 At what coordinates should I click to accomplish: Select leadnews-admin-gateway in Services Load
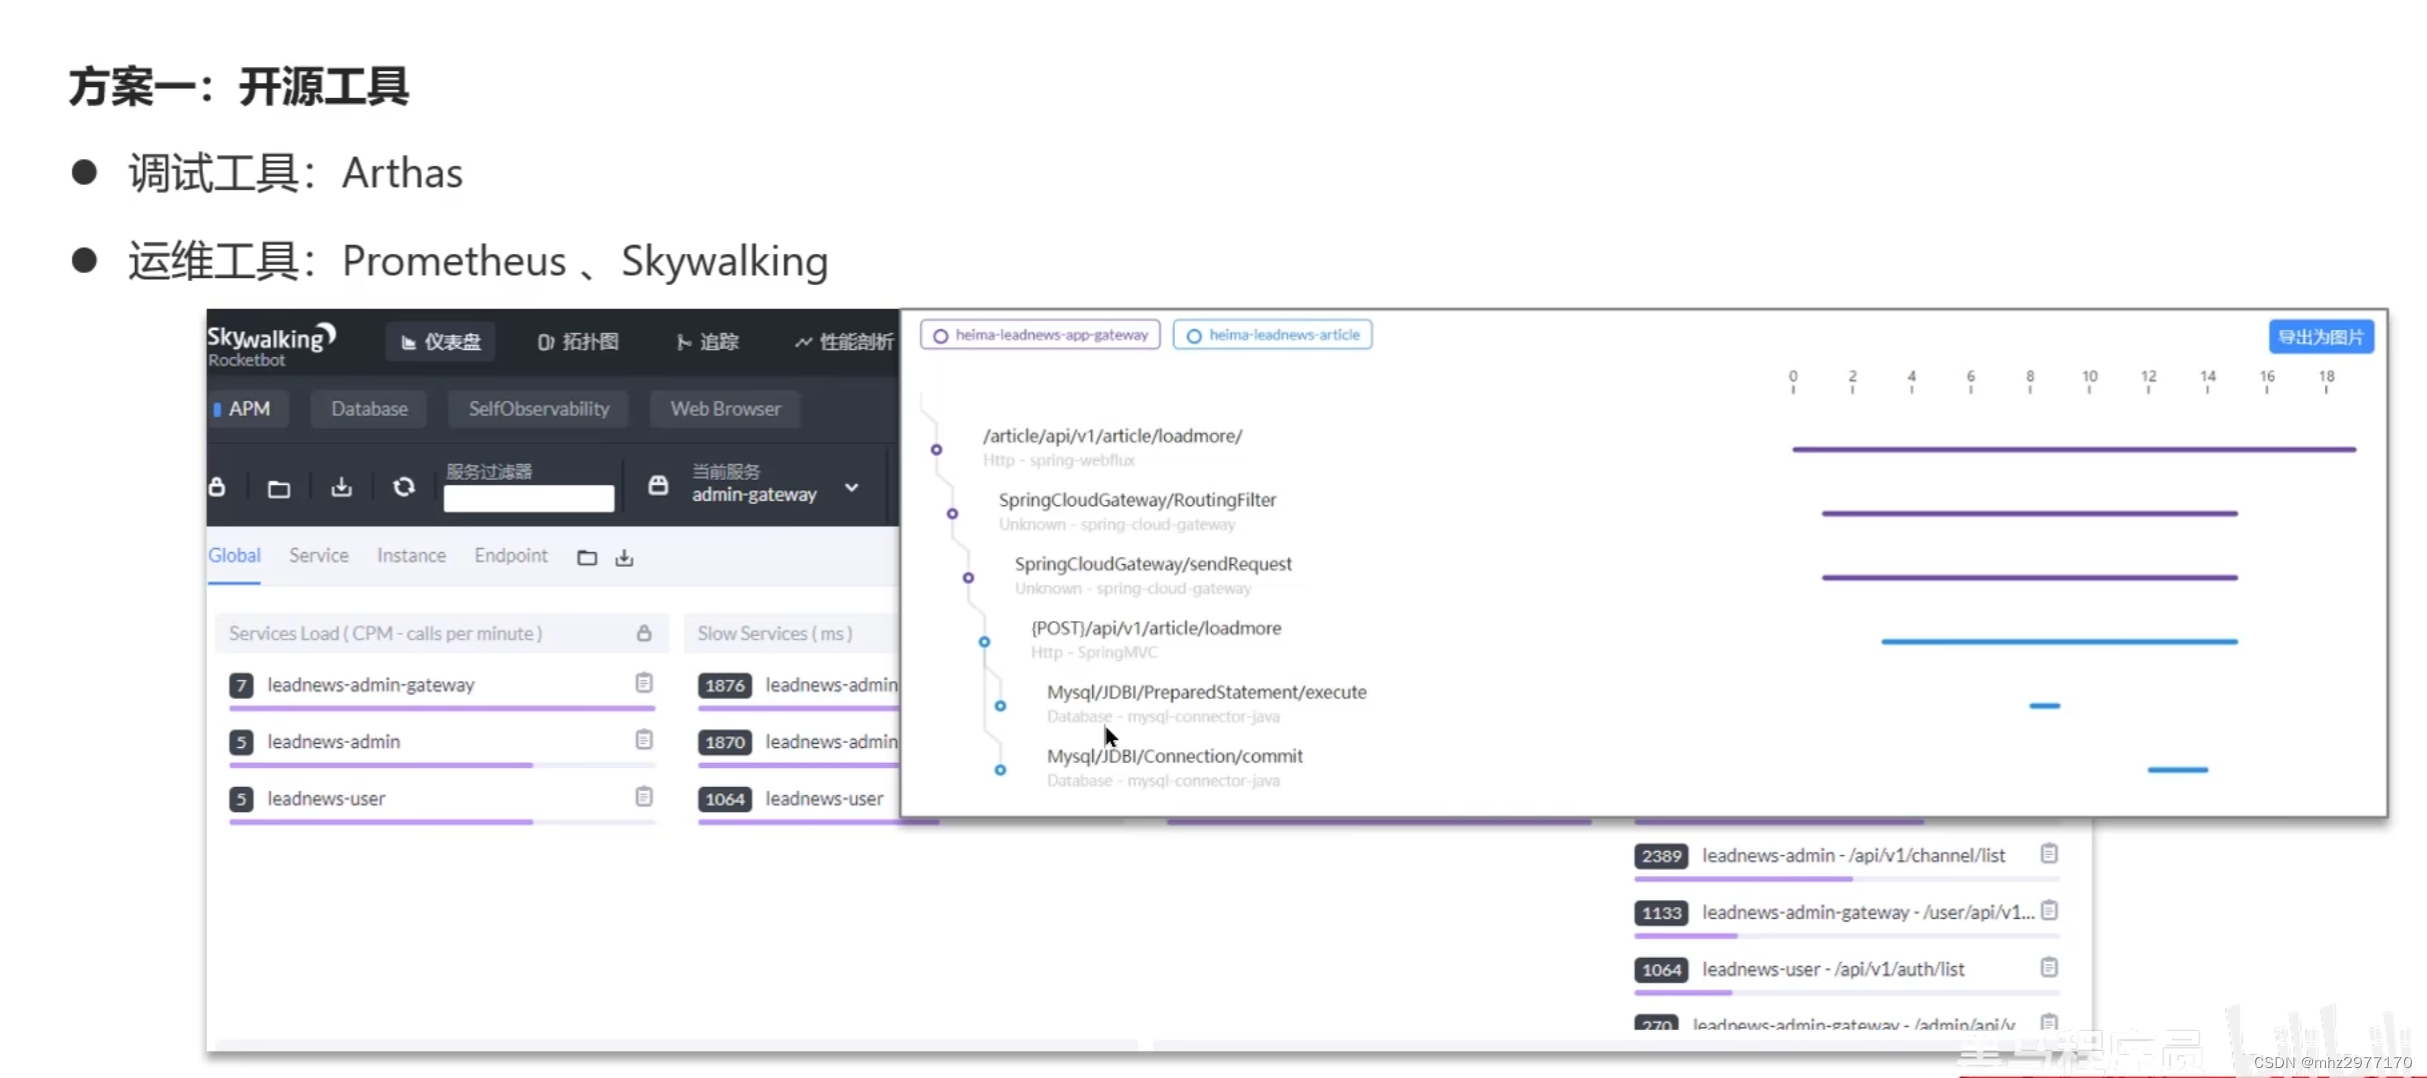point(371,685)
